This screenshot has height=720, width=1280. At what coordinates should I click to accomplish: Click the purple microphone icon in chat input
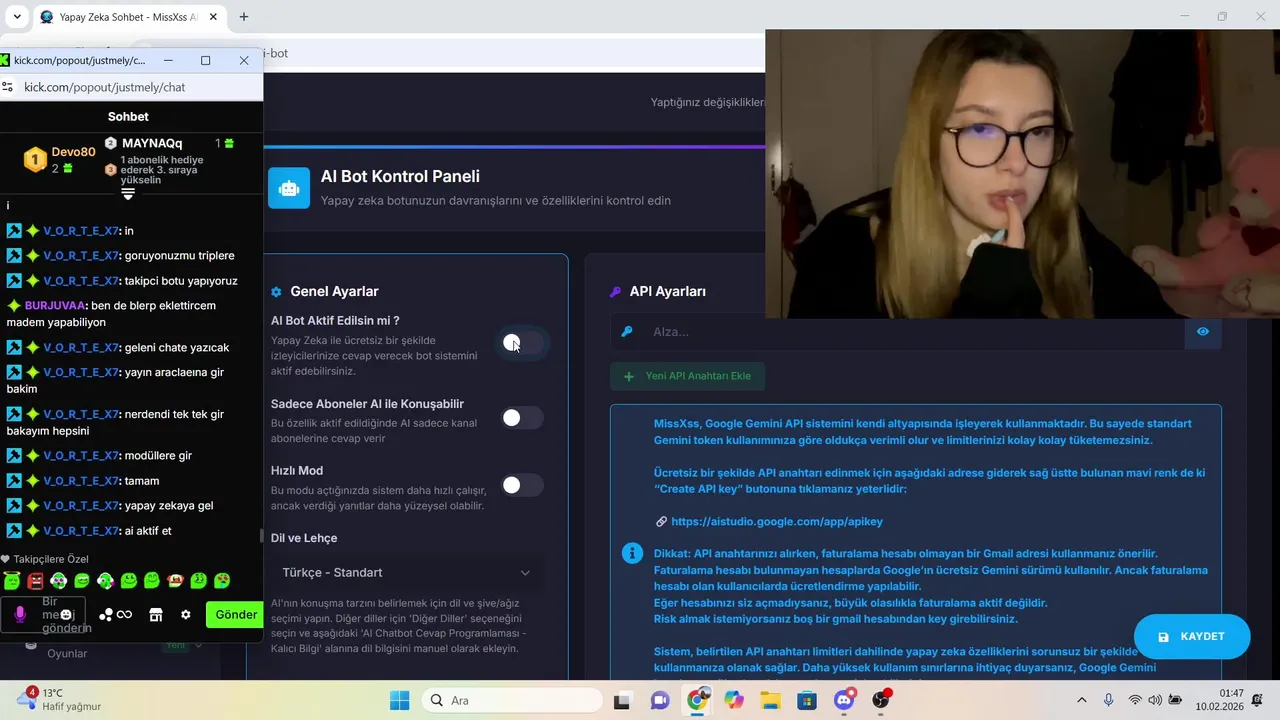20,614
